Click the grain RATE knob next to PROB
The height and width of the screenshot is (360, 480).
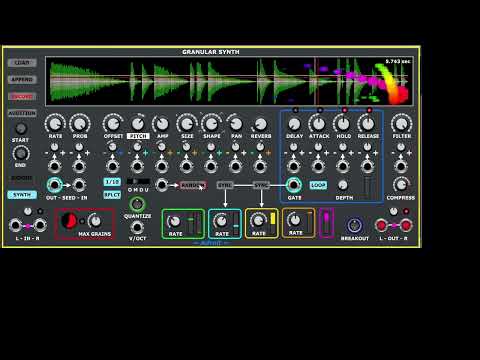pyautogui.click(x=55, y=124)
